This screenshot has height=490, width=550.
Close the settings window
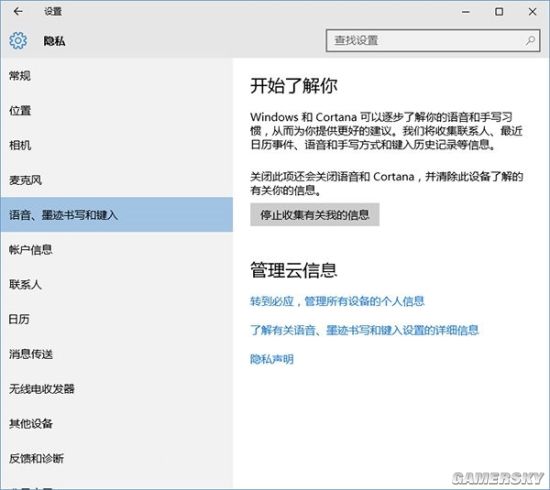point(532,12)
